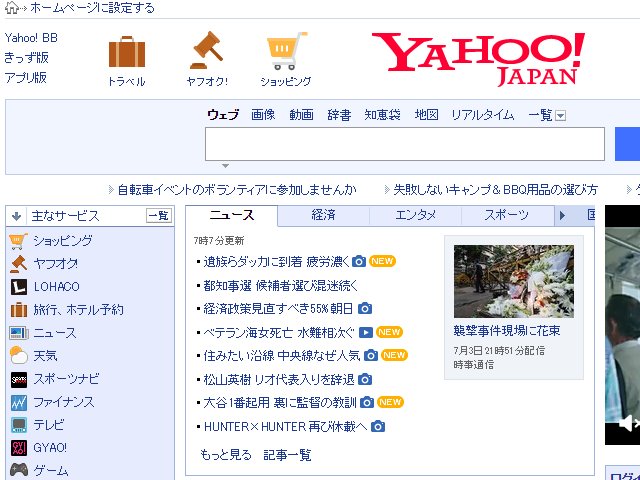Open the アプリ版 link

pos(26,77)
